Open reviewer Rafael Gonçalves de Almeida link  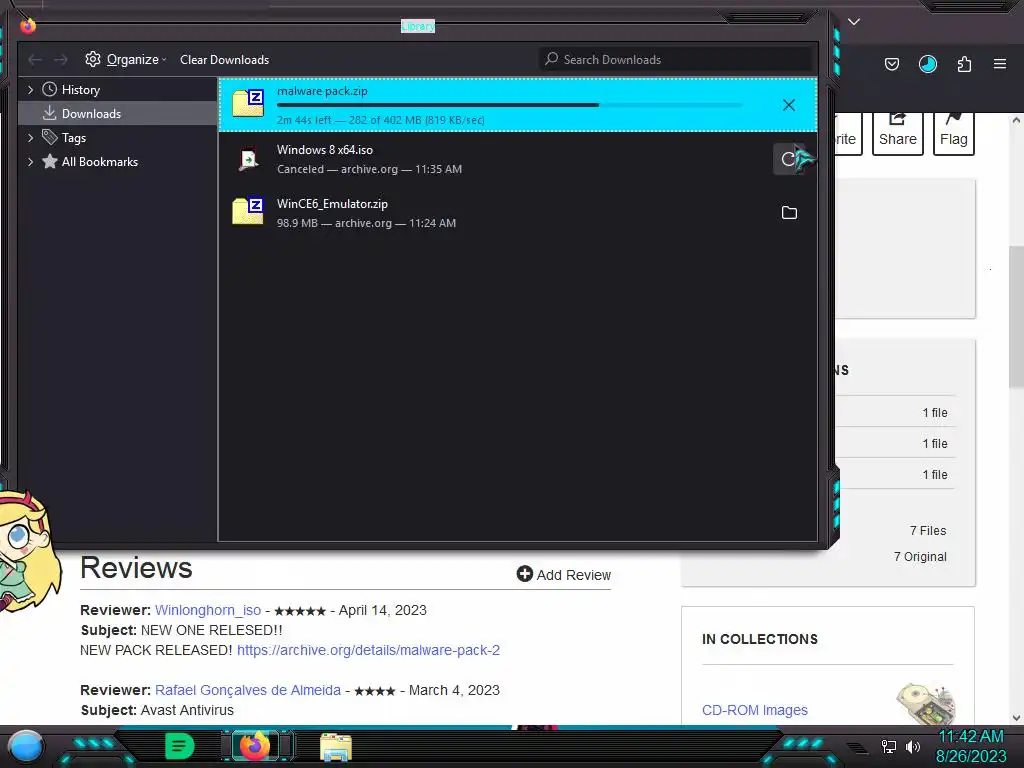248,690
